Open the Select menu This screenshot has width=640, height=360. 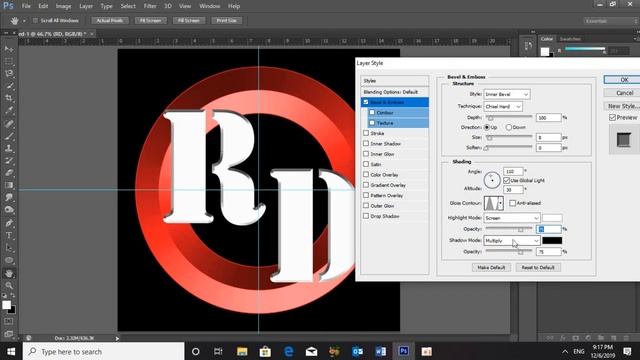click(x=128, y=6)
